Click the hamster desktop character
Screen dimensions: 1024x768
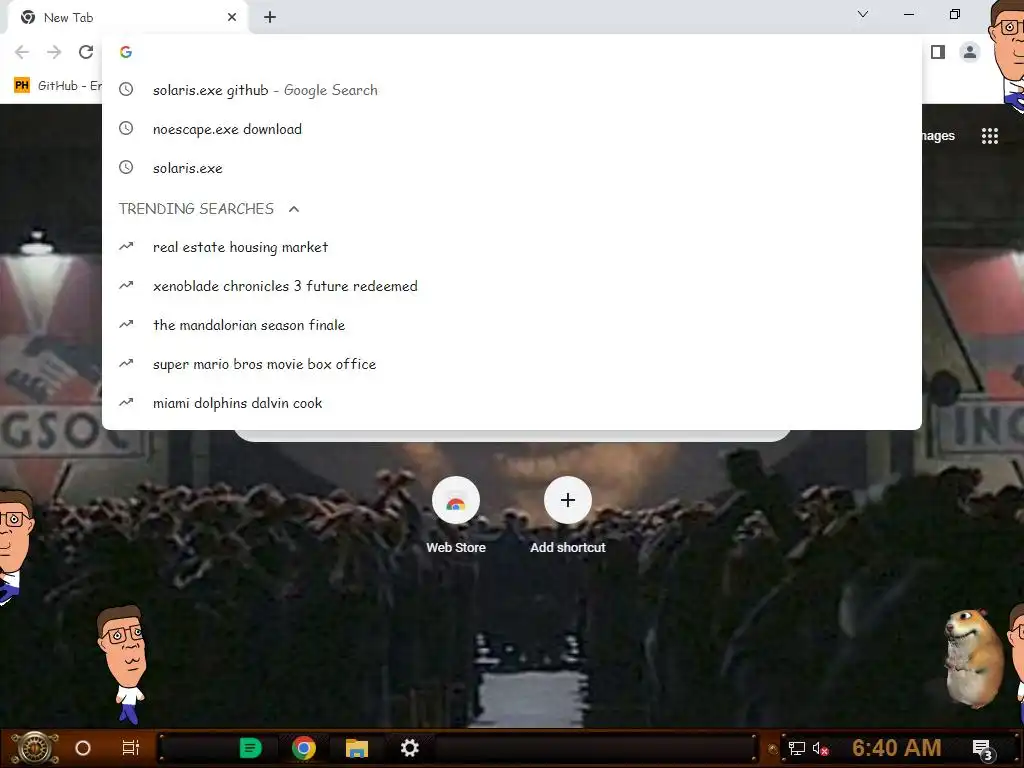[x=974, y=658]
